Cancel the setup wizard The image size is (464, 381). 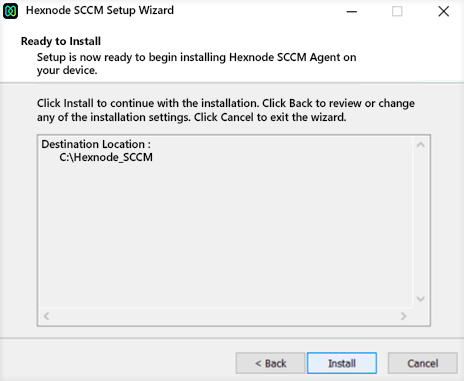click(x=423, y=363)
